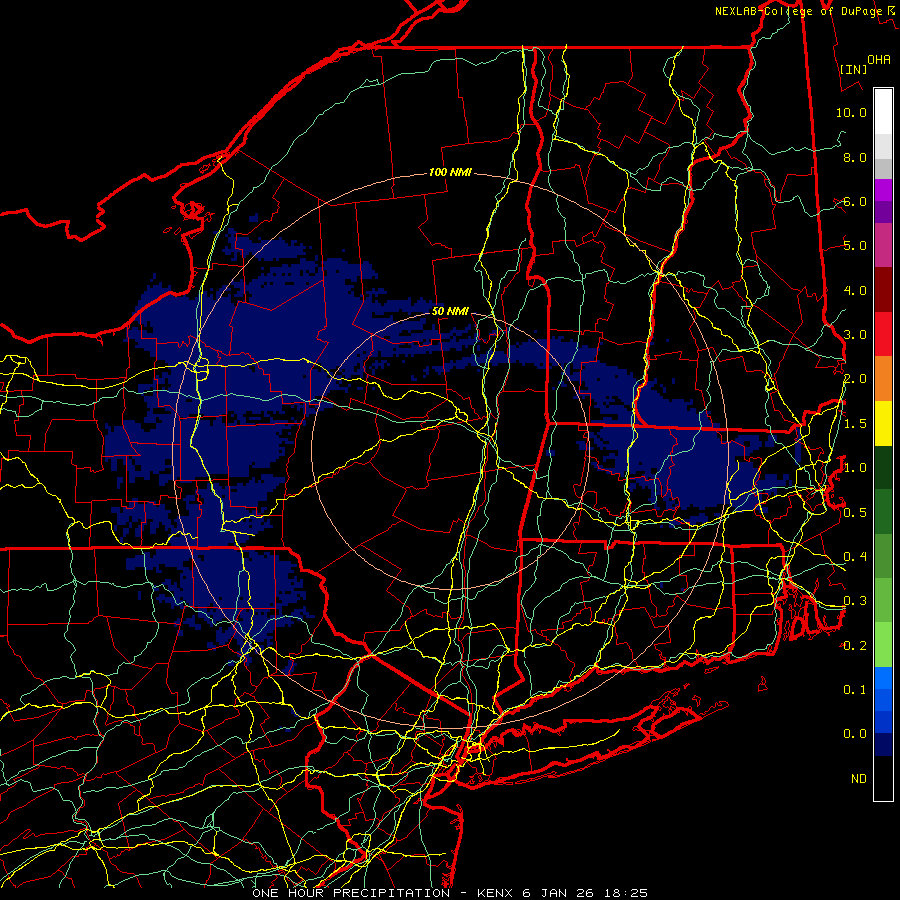This screenshot has height=900, width=900.
Task: Click the 0.5 legend value
Action: coord(855,512)
